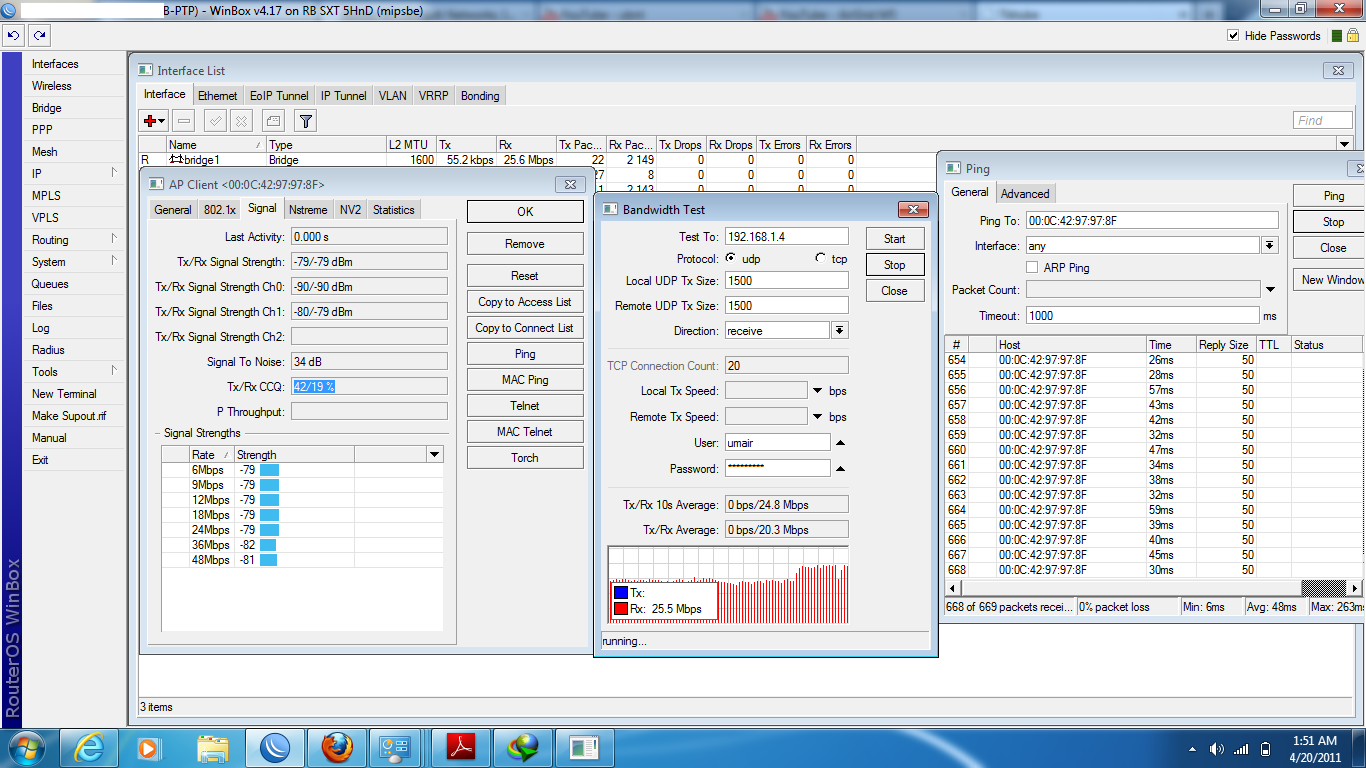Open Firefox from the taskbar

(x=337, y=747)
